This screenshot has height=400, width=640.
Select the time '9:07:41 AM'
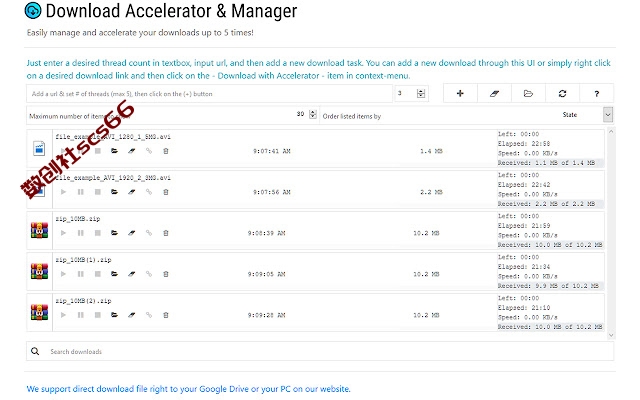[271, 151]
